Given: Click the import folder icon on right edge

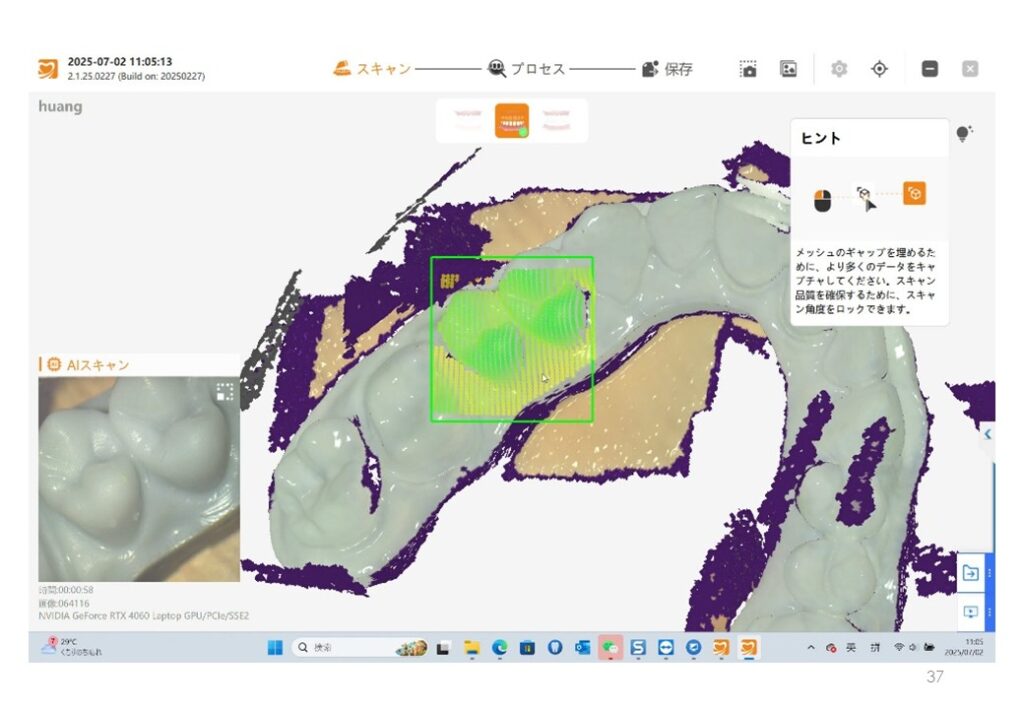Looking at the screenshot, I should tap(970, 573).
